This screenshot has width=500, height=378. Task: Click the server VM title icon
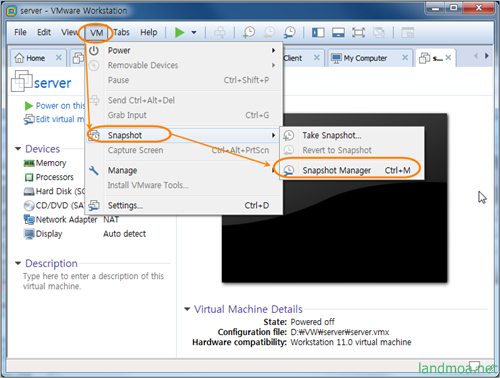pos(22,81)
